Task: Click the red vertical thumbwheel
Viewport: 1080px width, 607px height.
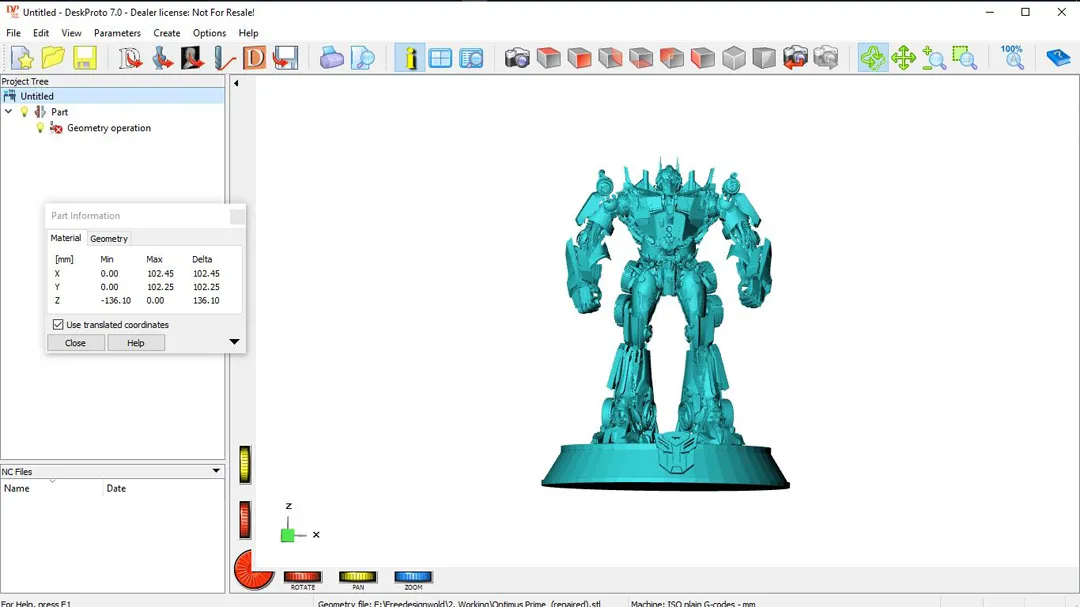Action: [x=245, y=519]
